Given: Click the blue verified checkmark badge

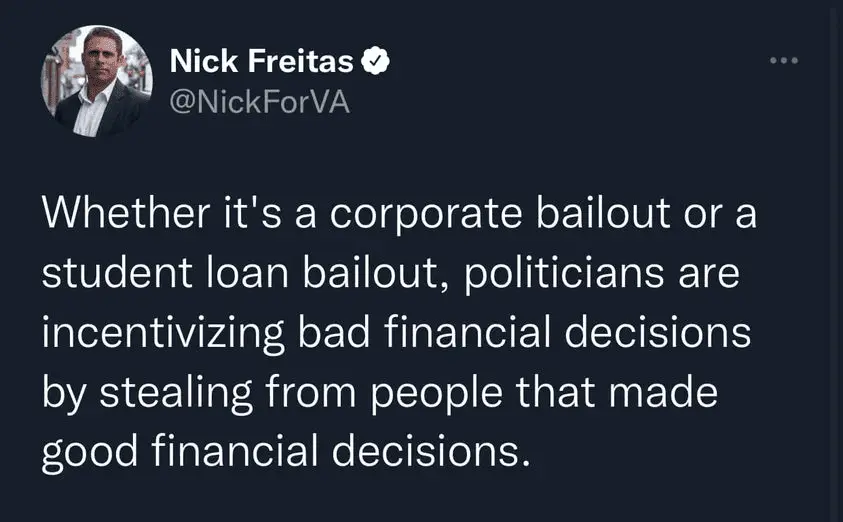Looking at the screenshot, I should coord(374,62).
